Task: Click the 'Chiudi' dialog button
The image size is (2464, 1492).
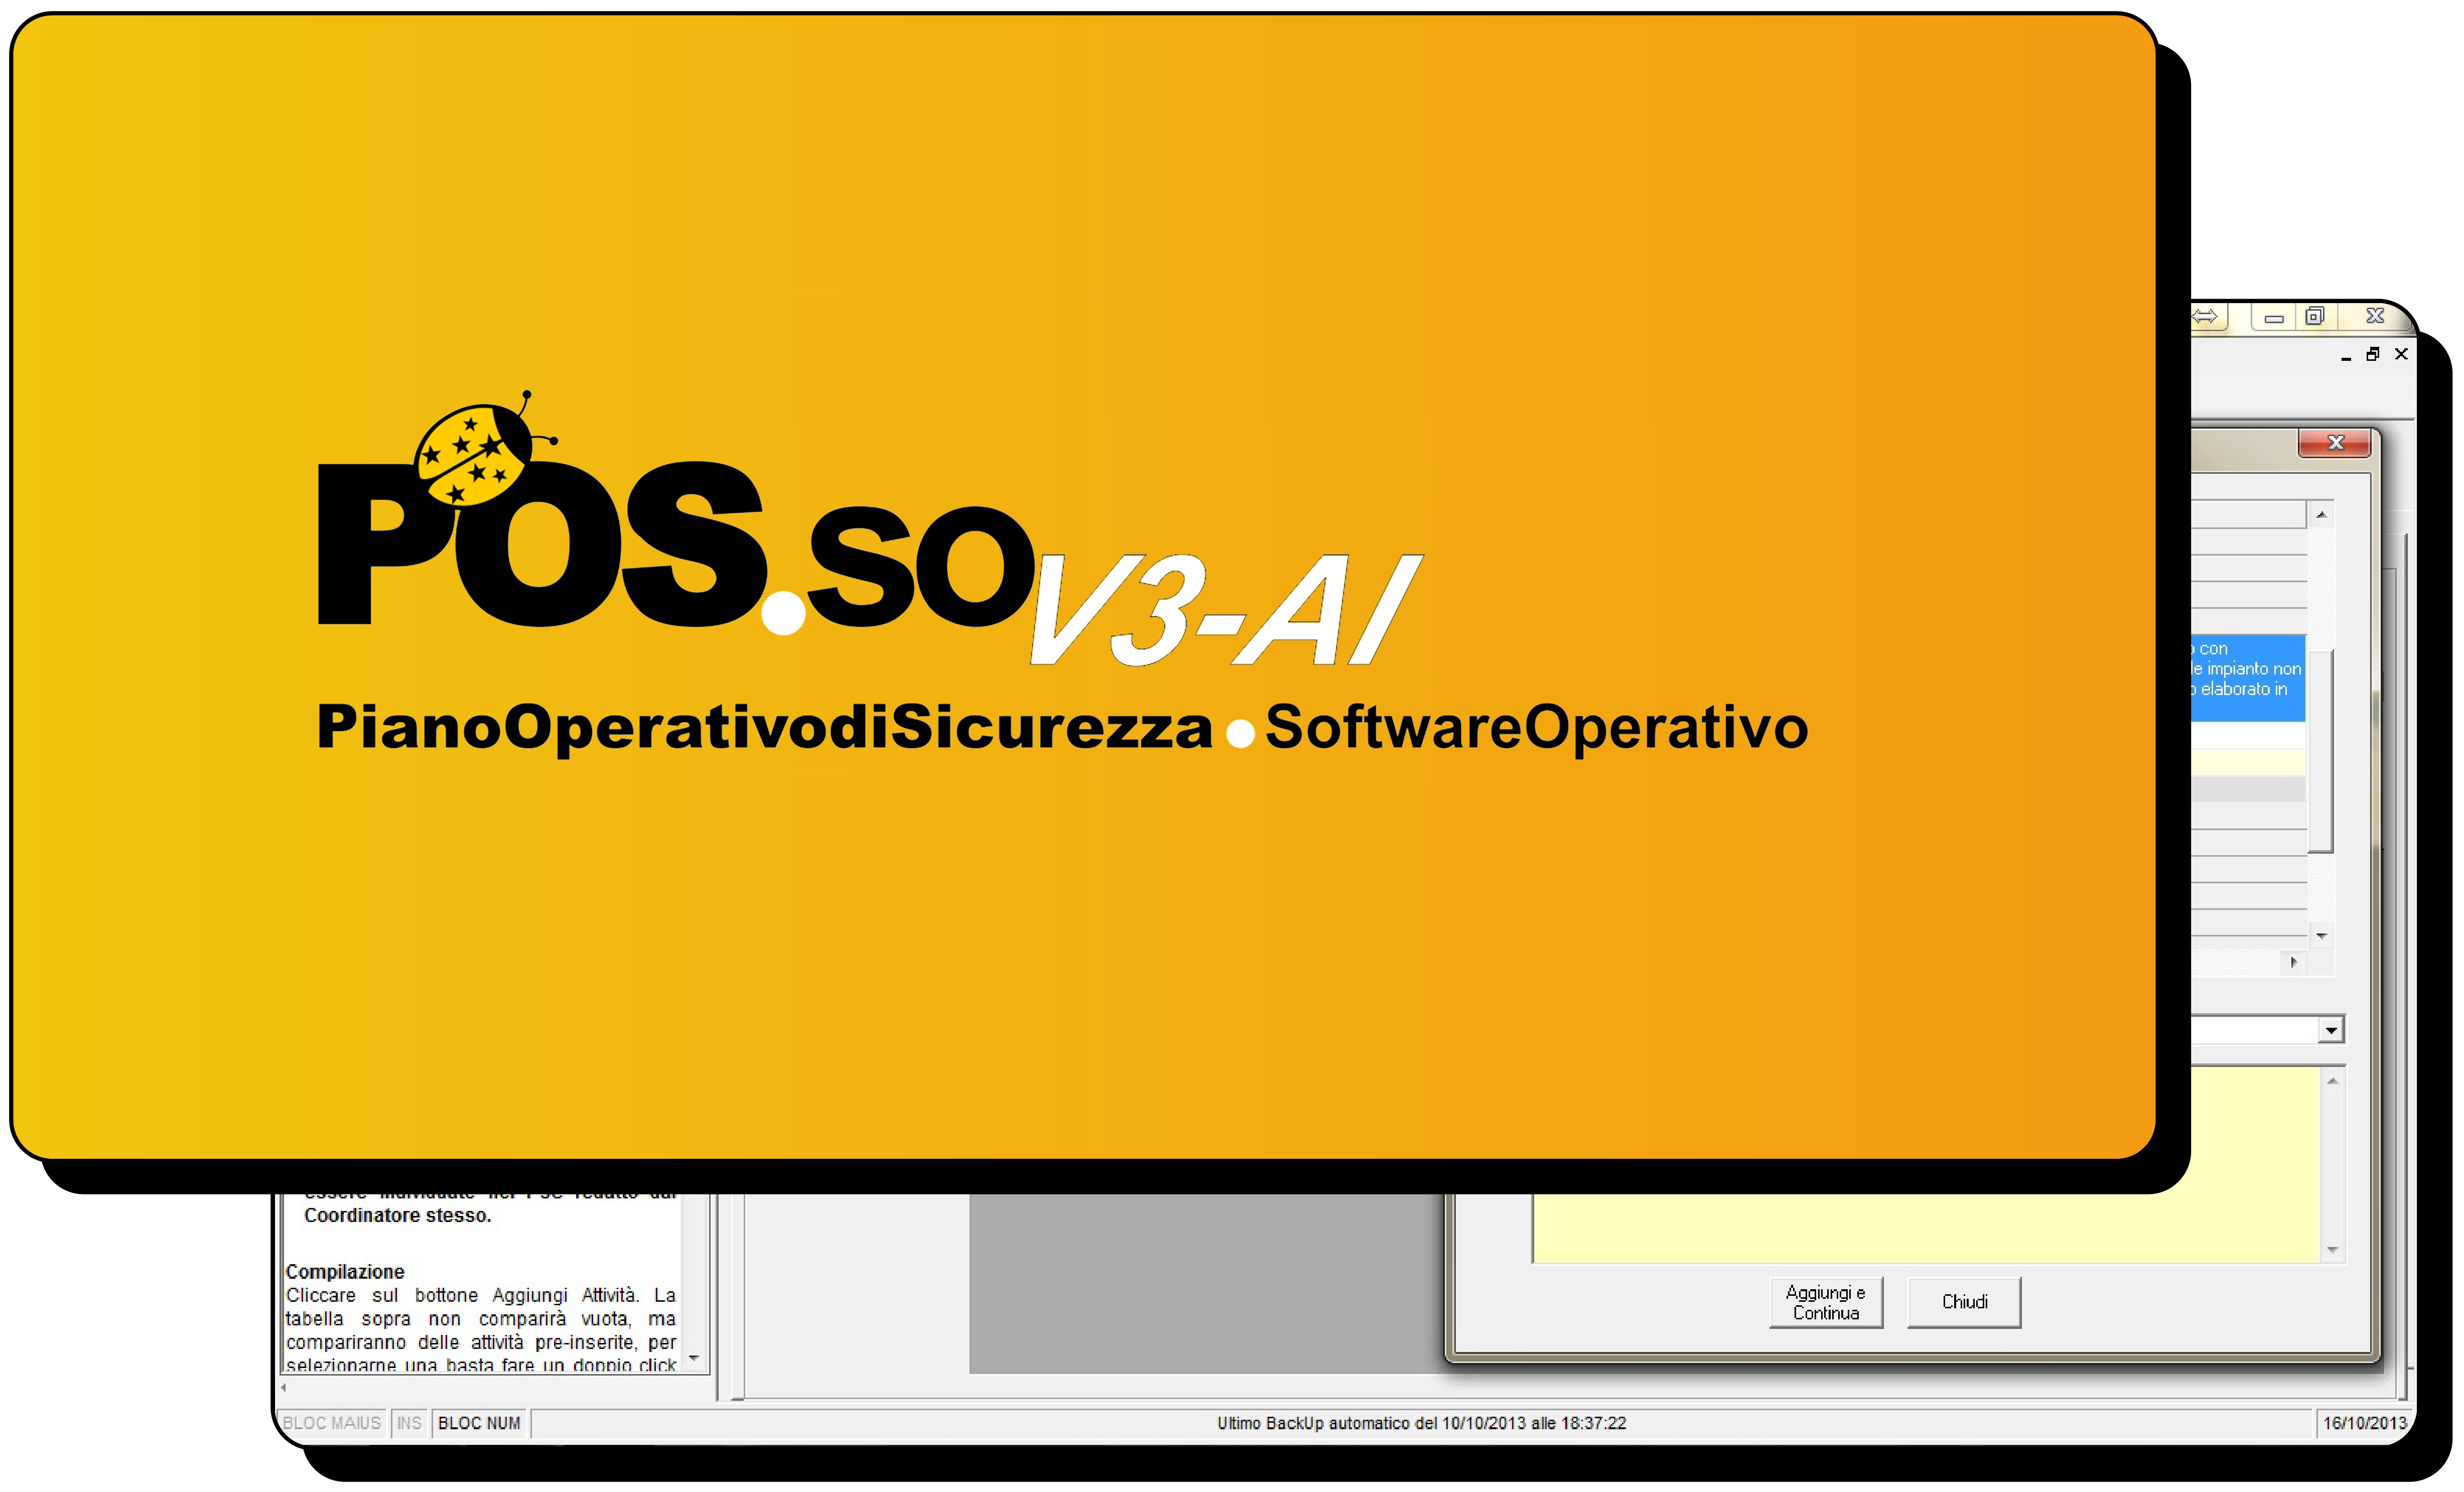Action: (1964, 1302)
